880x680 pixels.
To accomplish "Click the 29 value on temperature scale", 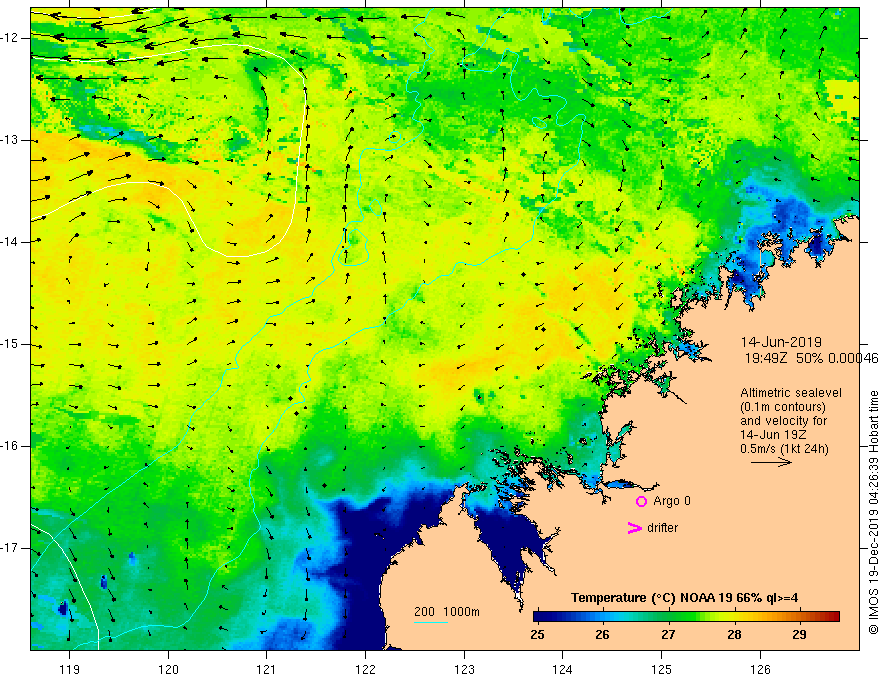I will coord(800,635).
